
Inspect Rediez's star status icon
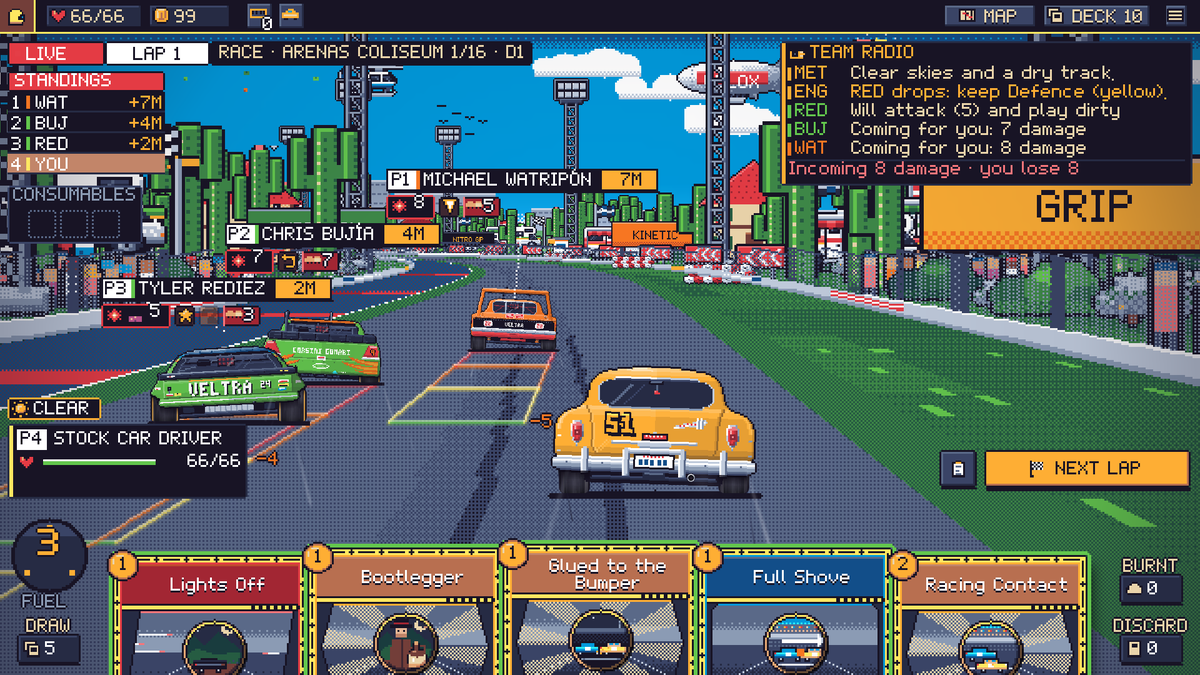pos(185,314)
